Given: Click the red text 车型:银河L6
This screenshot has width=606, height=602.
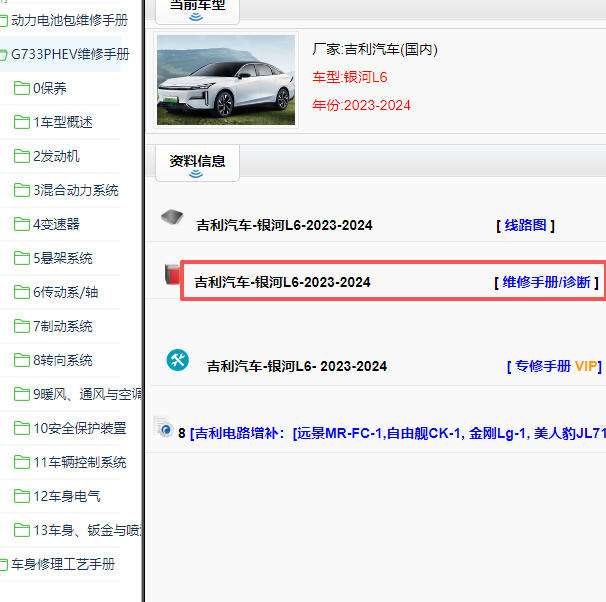Looking at the screenshot, I should pyautogui.click(x=350, y=77).
